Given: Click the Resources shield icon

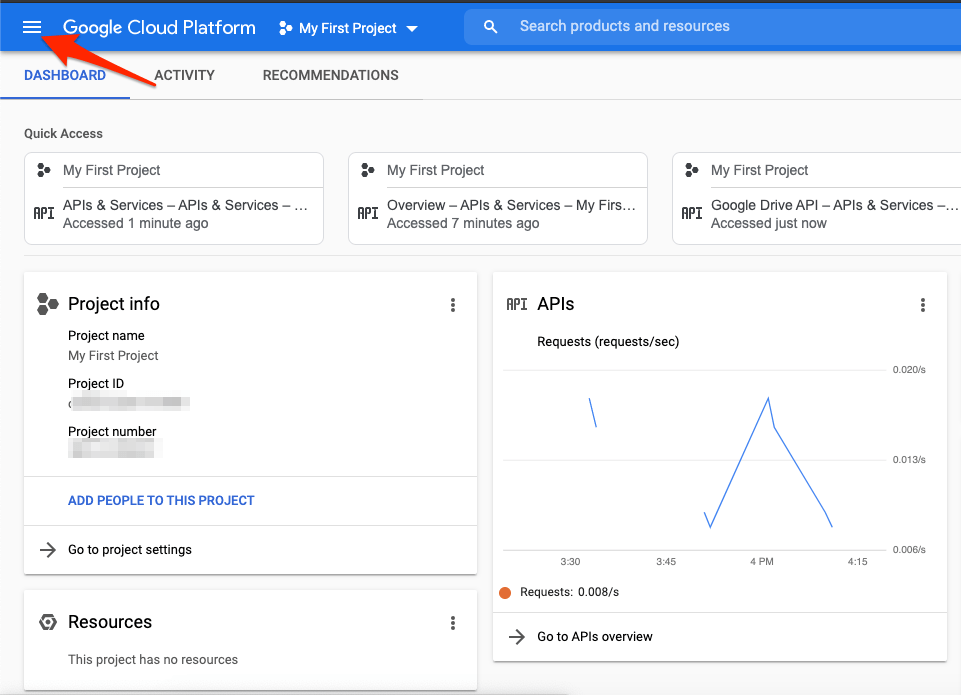Looking at the screenshot, I should pyautogui.click(x=47, y=622).
